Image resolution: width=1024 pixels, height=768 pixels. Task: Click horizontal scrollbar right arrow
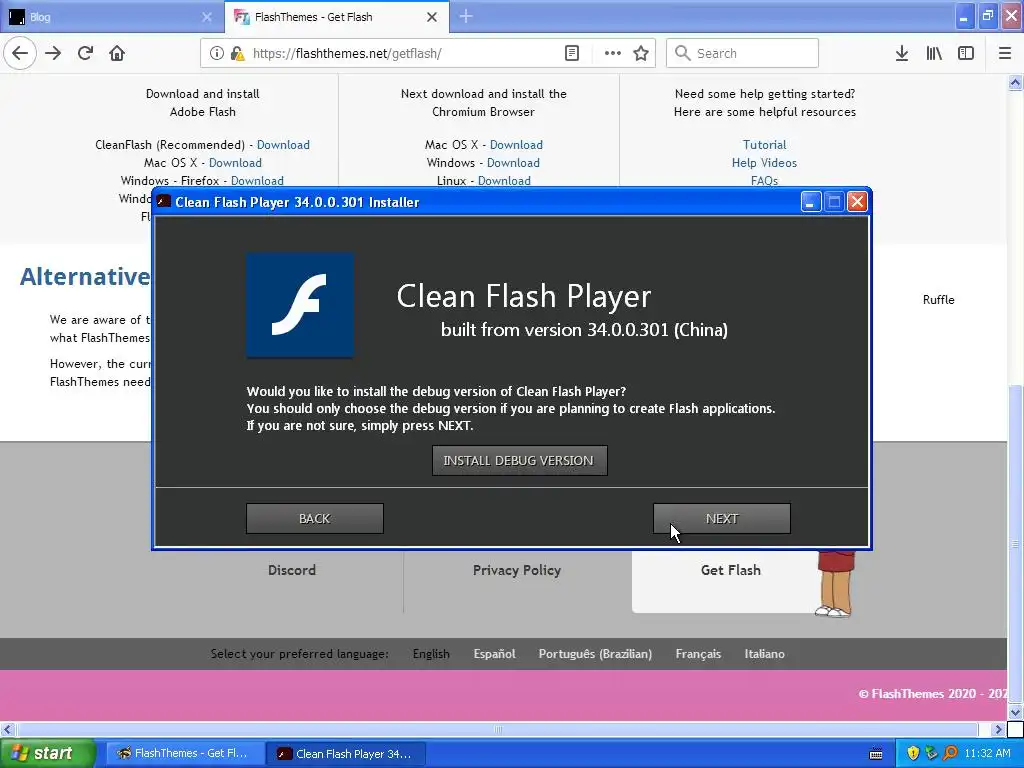click(x=998, y=729)
